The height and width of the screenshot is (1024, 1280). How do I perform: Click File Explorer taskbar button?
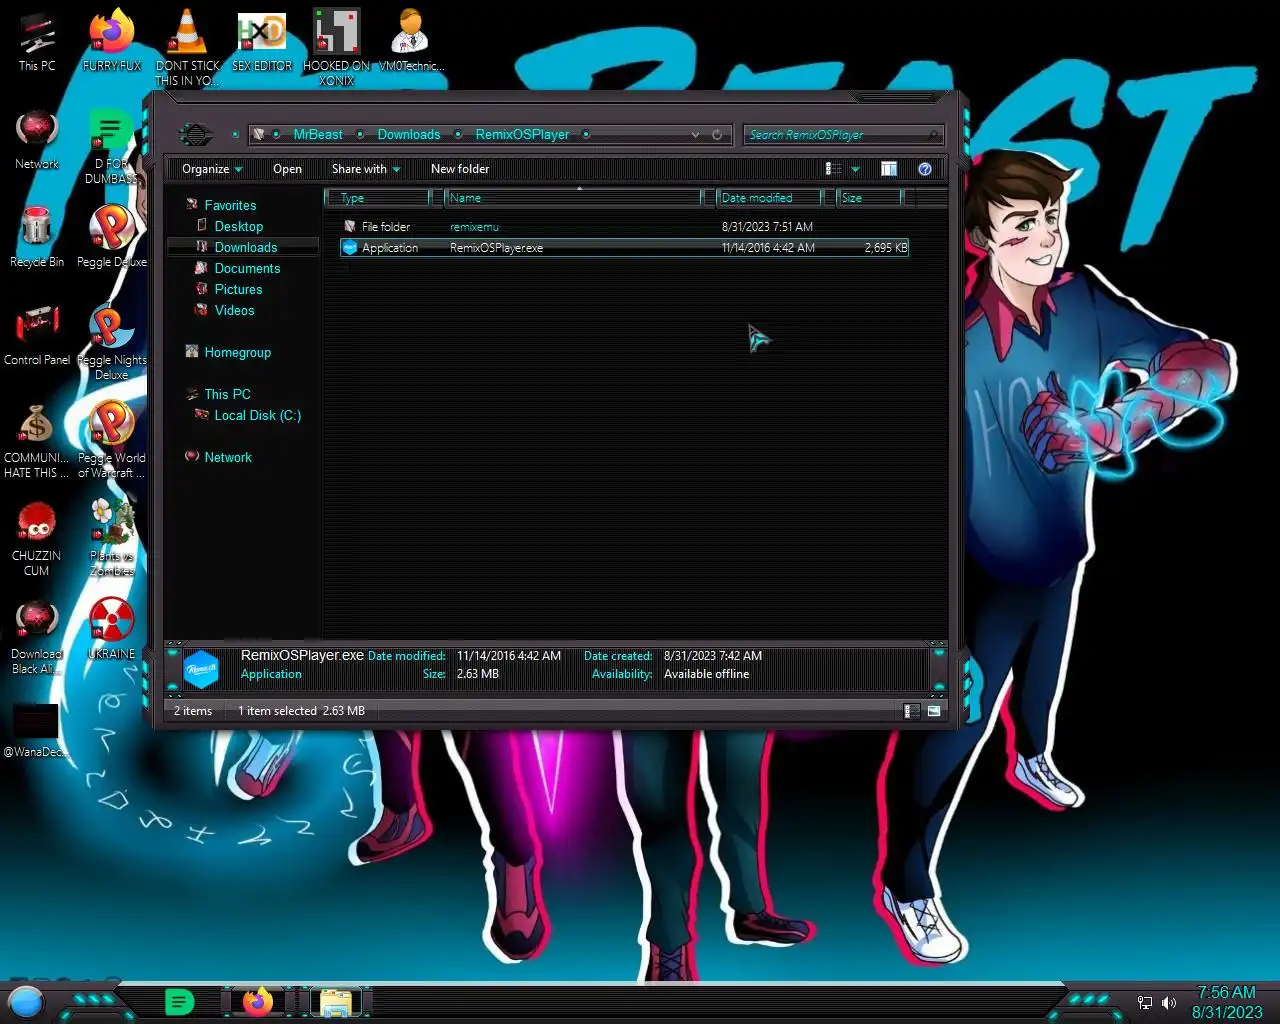tap(336, 1002)
